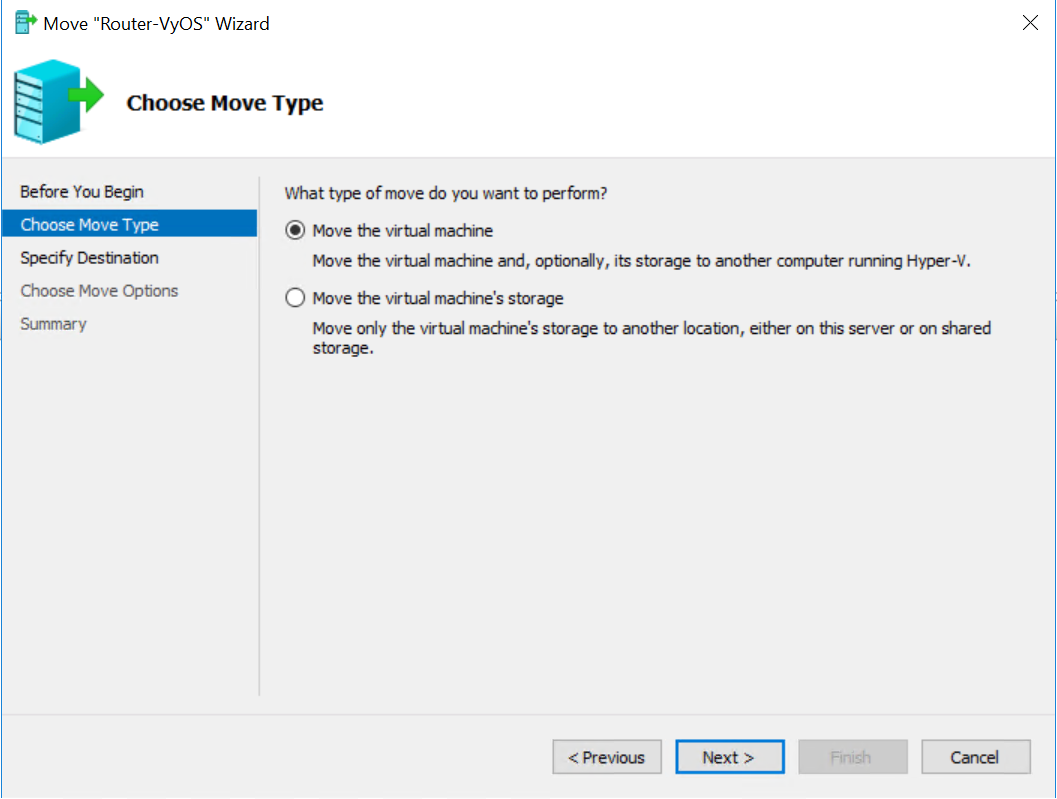Image resolution: width=1057 pixels, height=799 pixels.
Task: Click the Previous button
Action: pyautogui.click(x=607, y=757)
